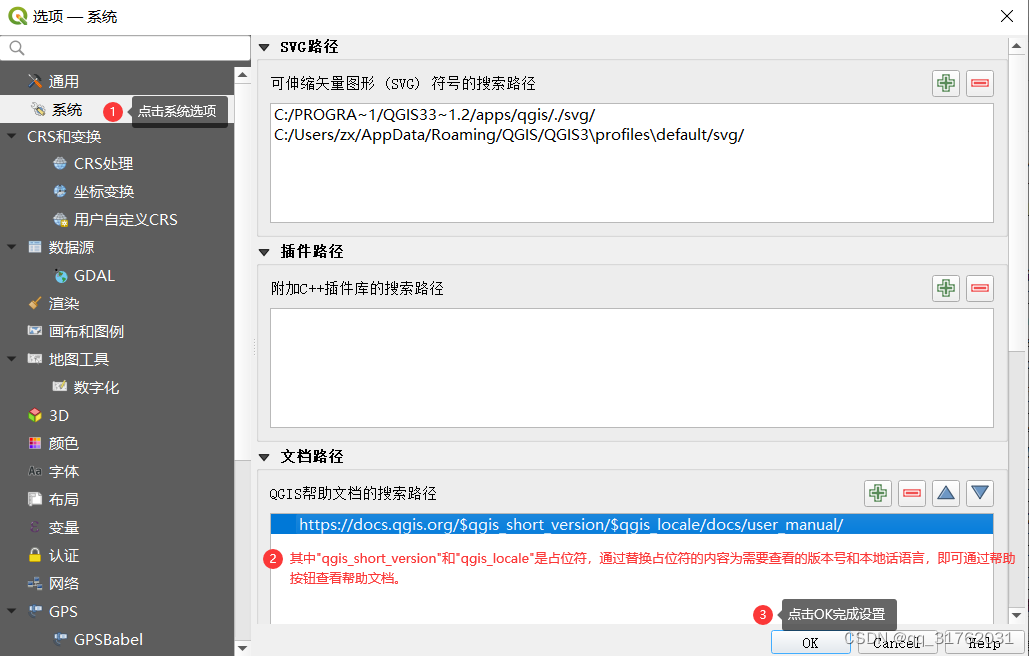Click the 用户自定义CRS icon

60,219
